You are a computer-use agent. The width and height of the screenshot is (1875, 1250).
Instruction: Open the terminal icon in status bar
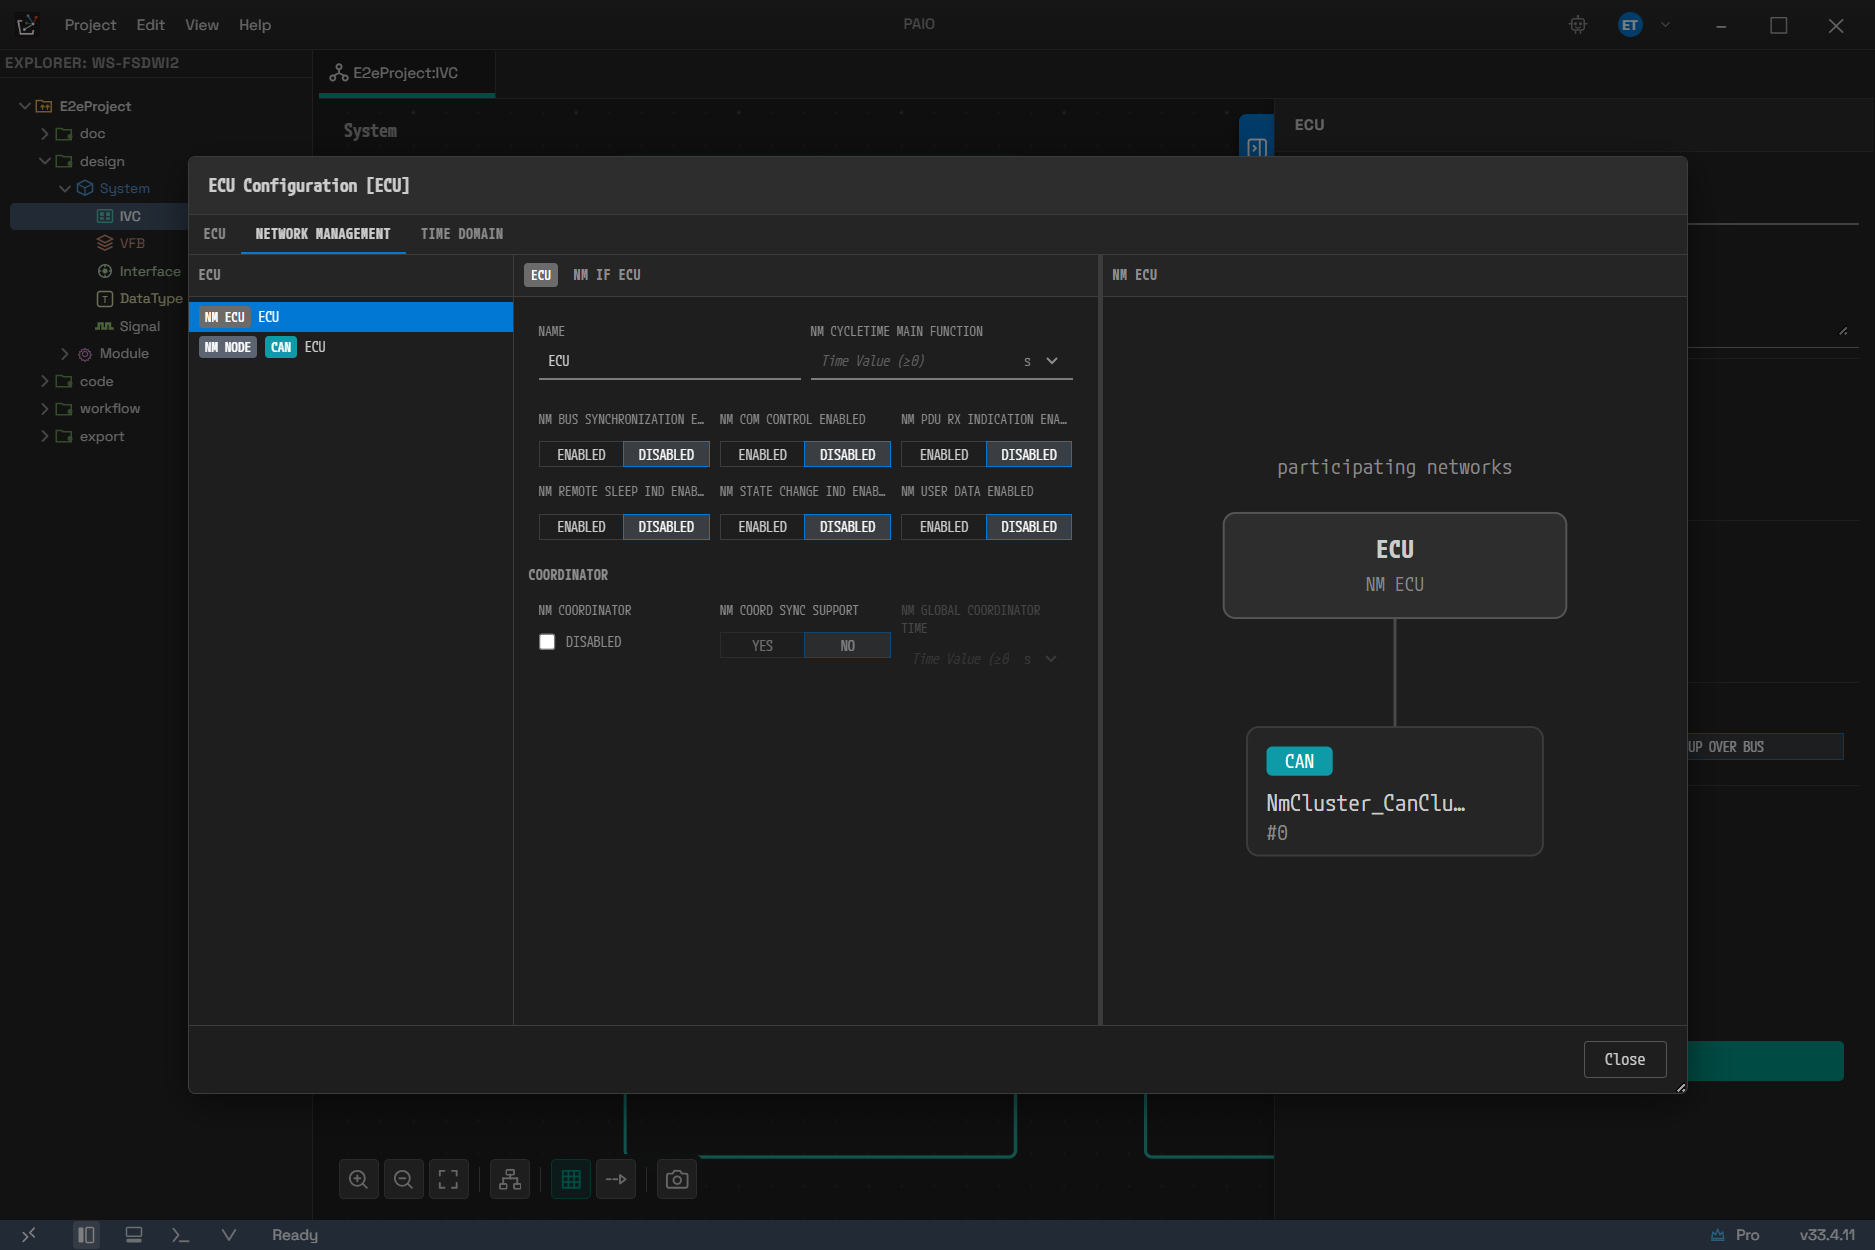tap(180, 1235)
